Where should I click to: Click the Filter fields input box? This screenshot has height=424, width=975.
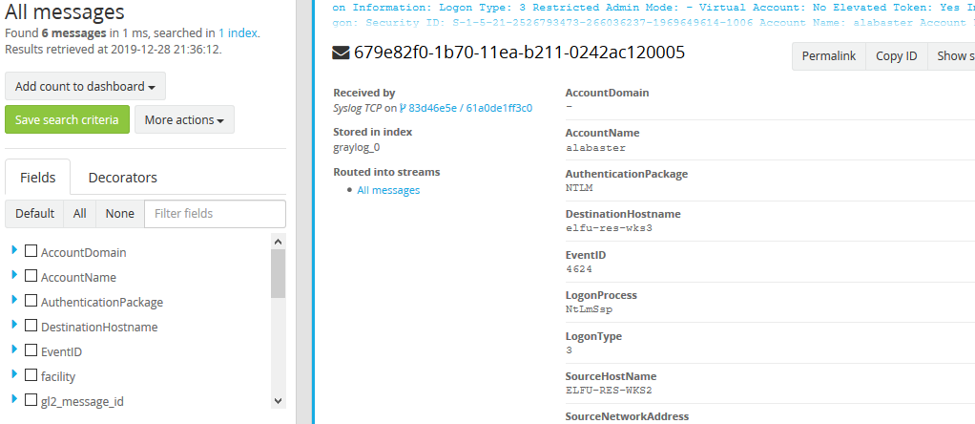(214, 213)
